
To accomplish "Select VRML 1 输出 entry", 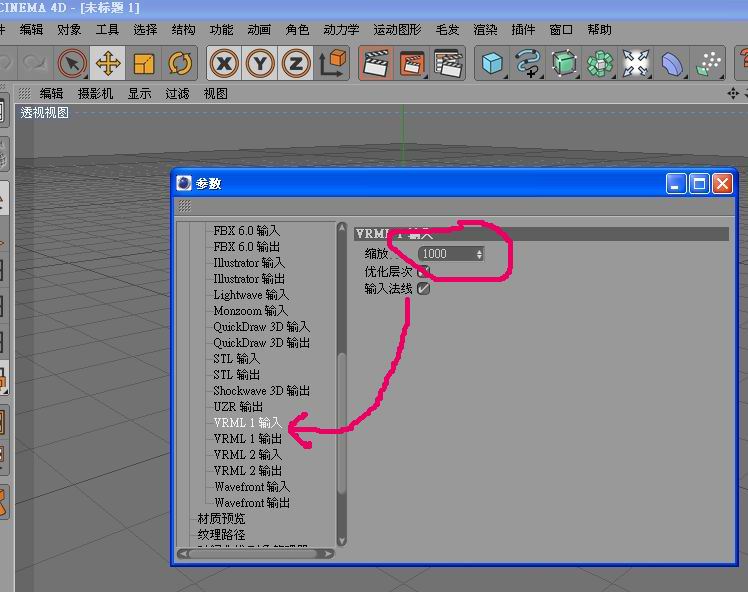I will click(x=248, y=439).
